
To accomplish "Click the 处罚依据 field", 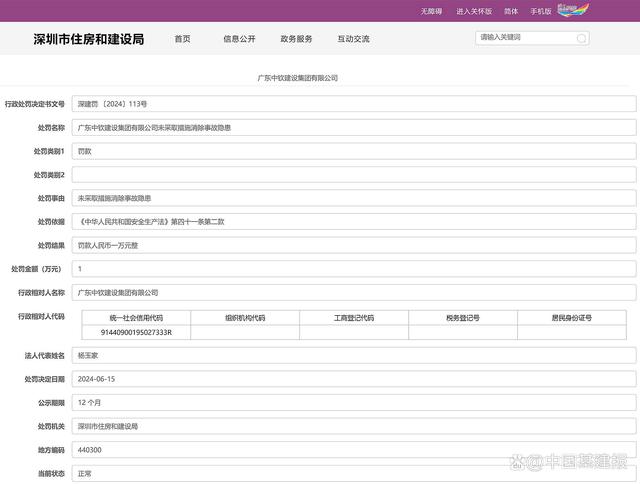I will (x=354, y=222).
